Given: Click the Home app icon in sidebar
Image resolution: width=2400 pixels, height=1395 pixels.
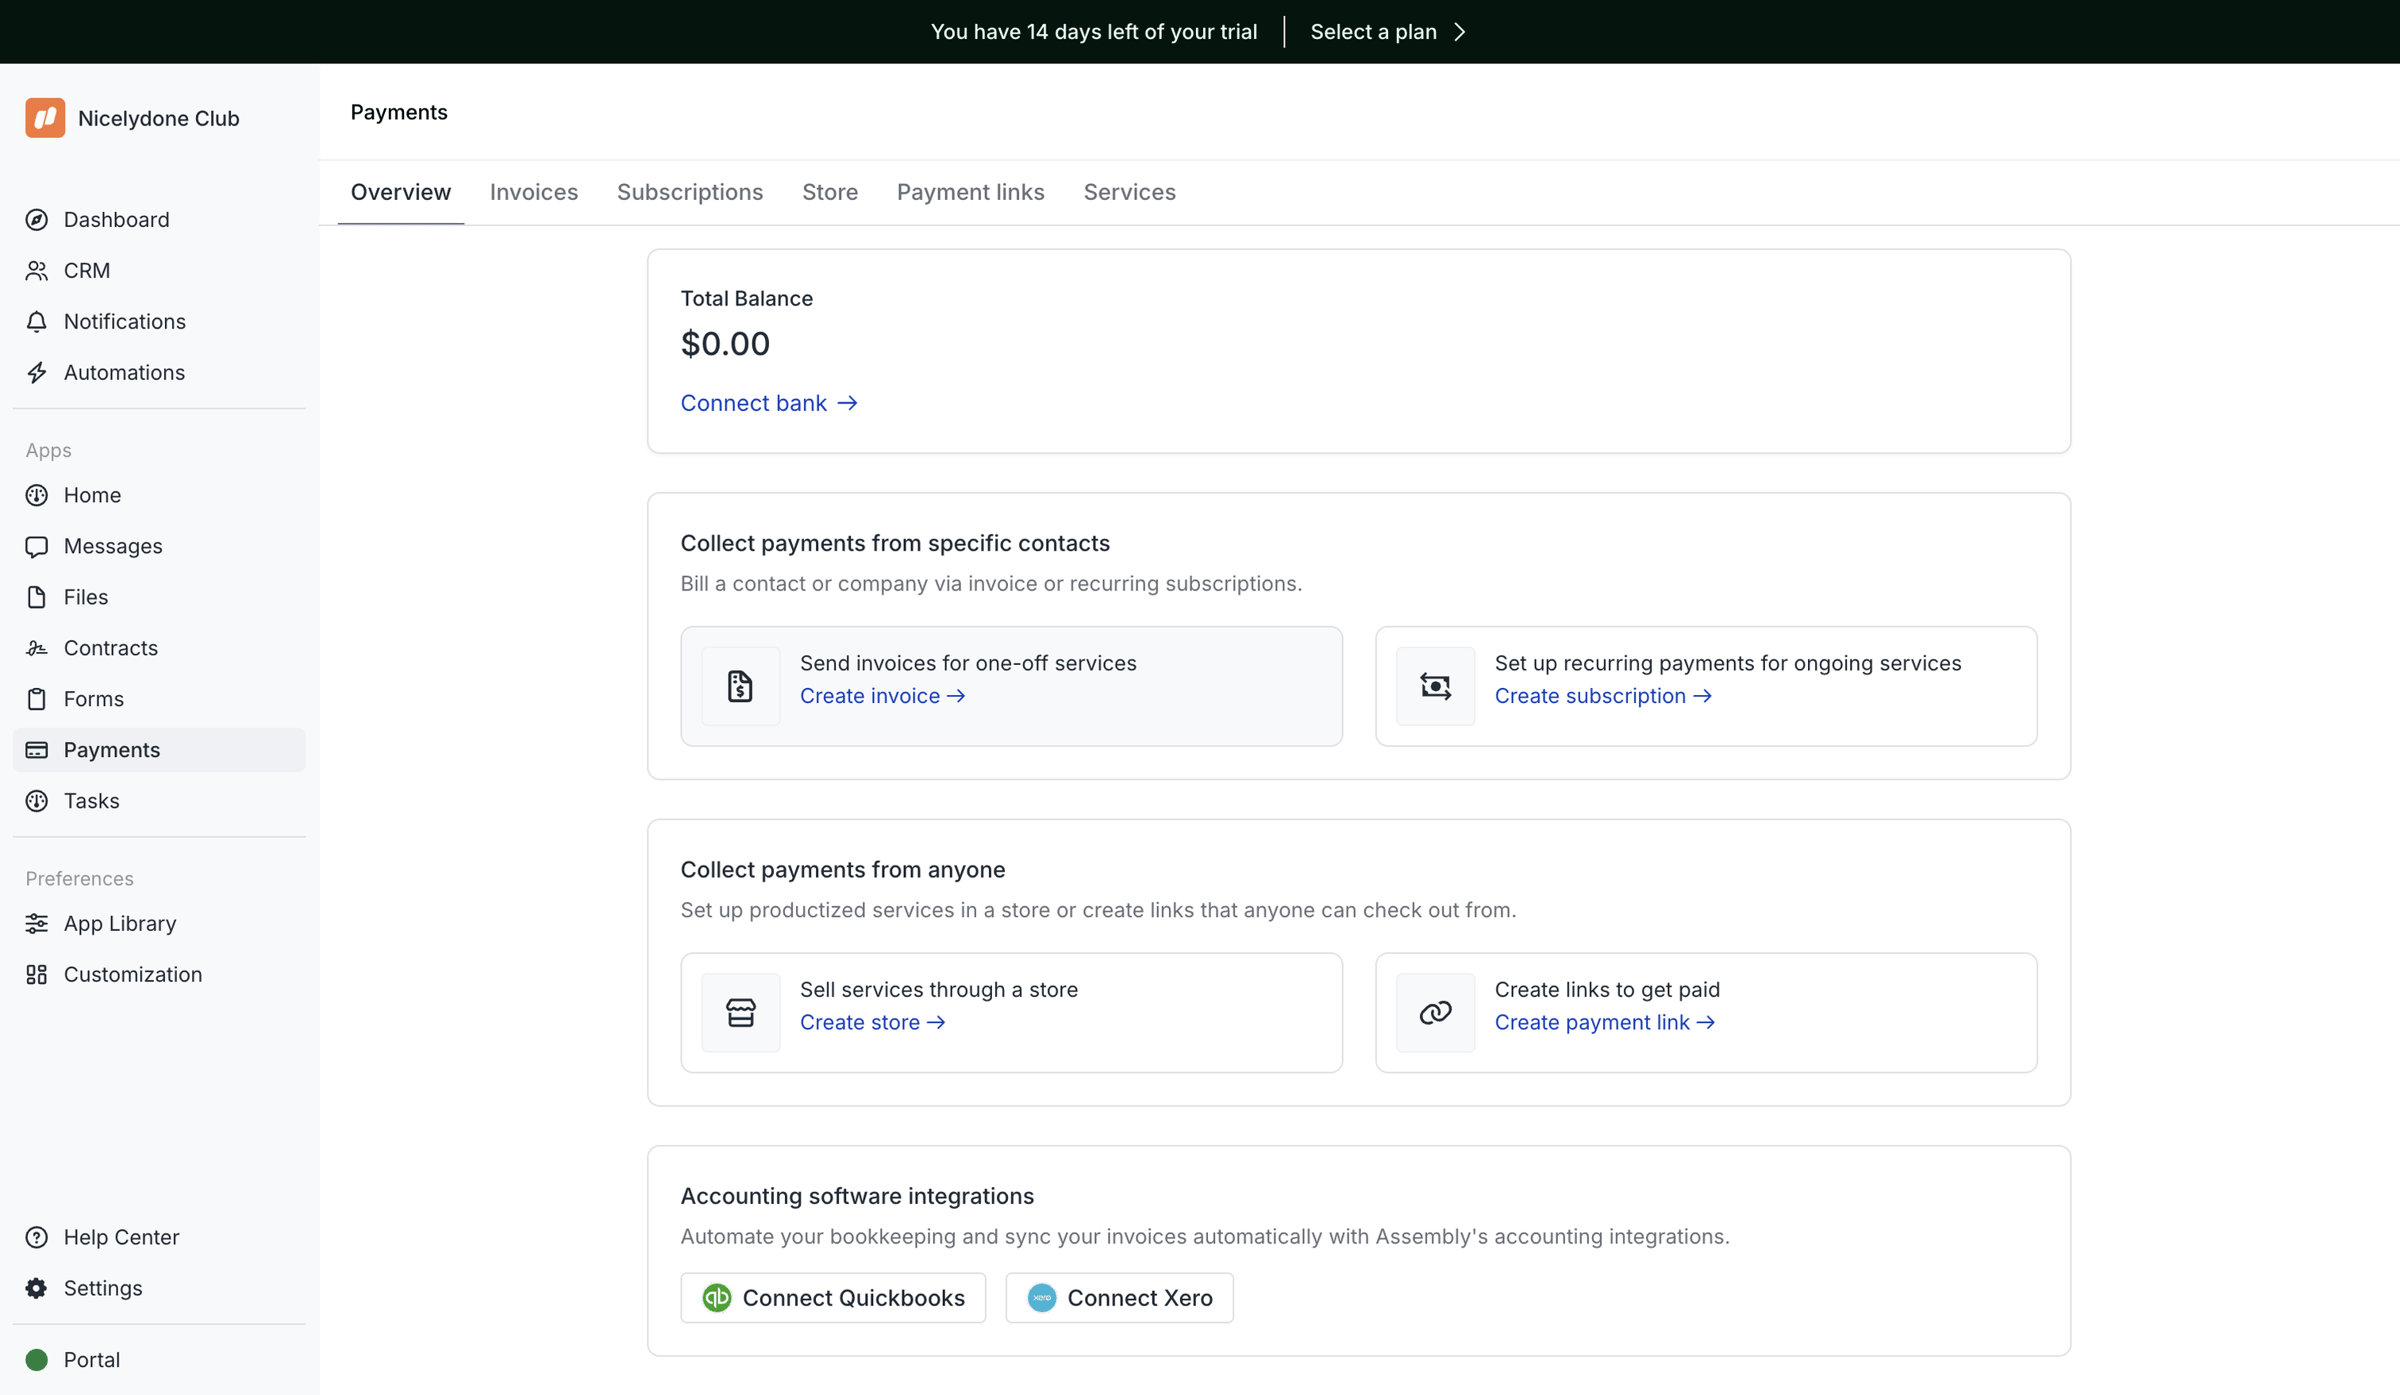Looking at the screenshot, I should pos(37,496).
